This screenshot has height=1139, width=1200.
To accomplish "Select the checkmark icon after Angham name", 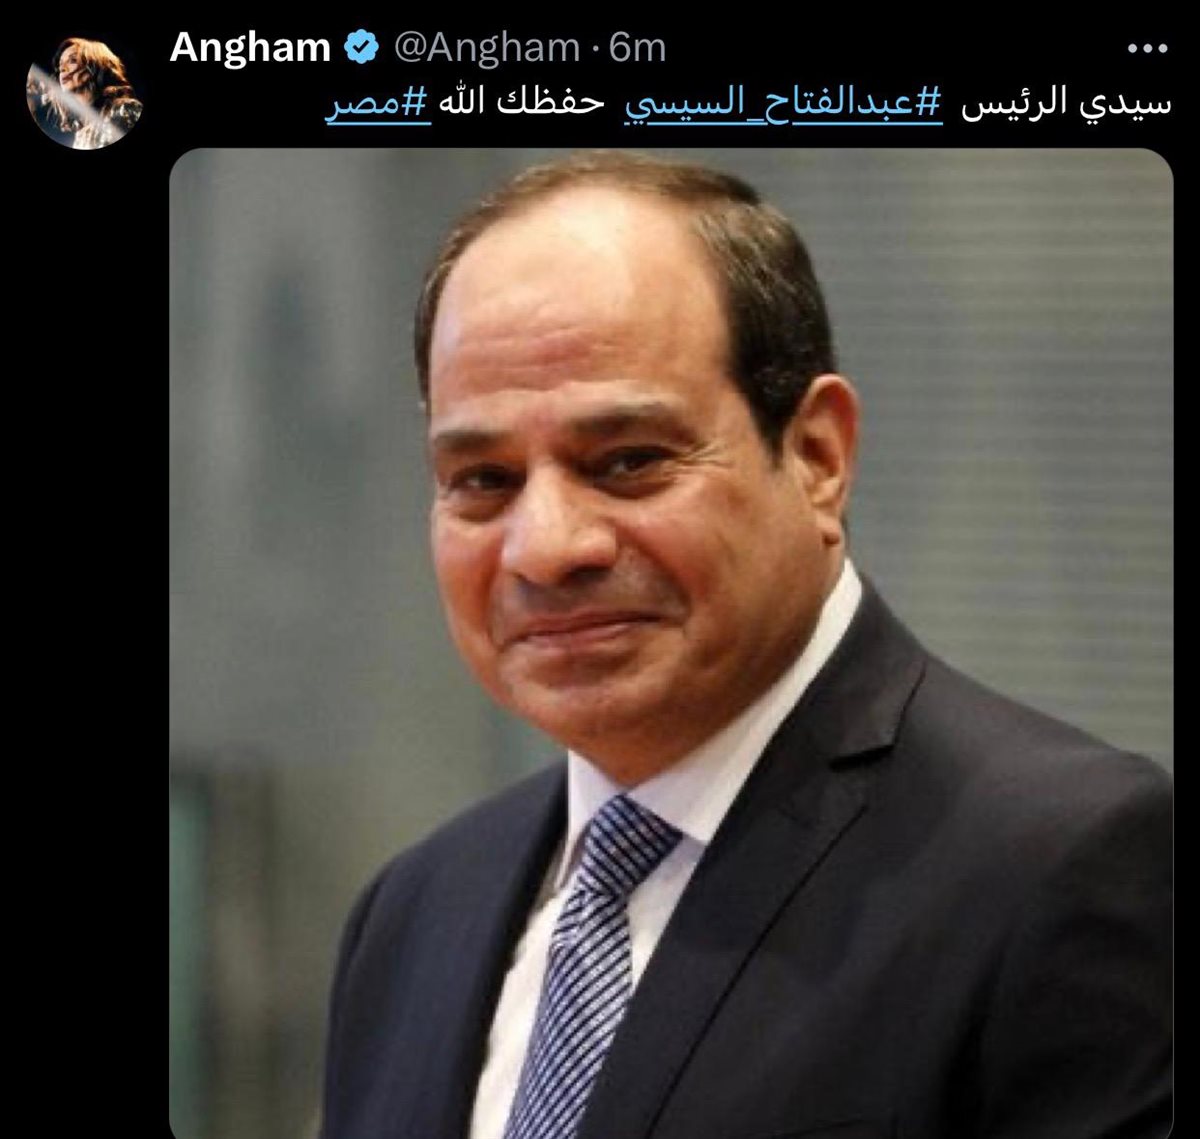I will [x=361, y=47].
